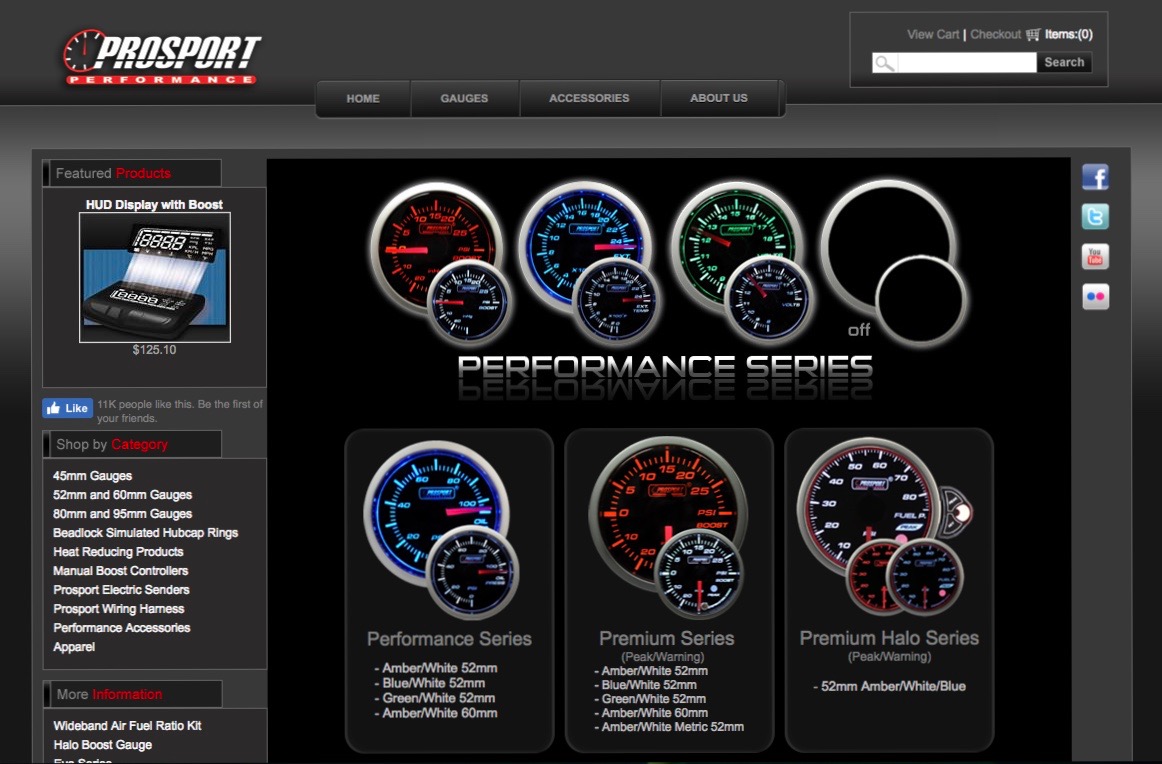Image resolution: width=1162 pixels, height=764 pixels.
Task: Open the Apparel category
Action: coord(74,647)
